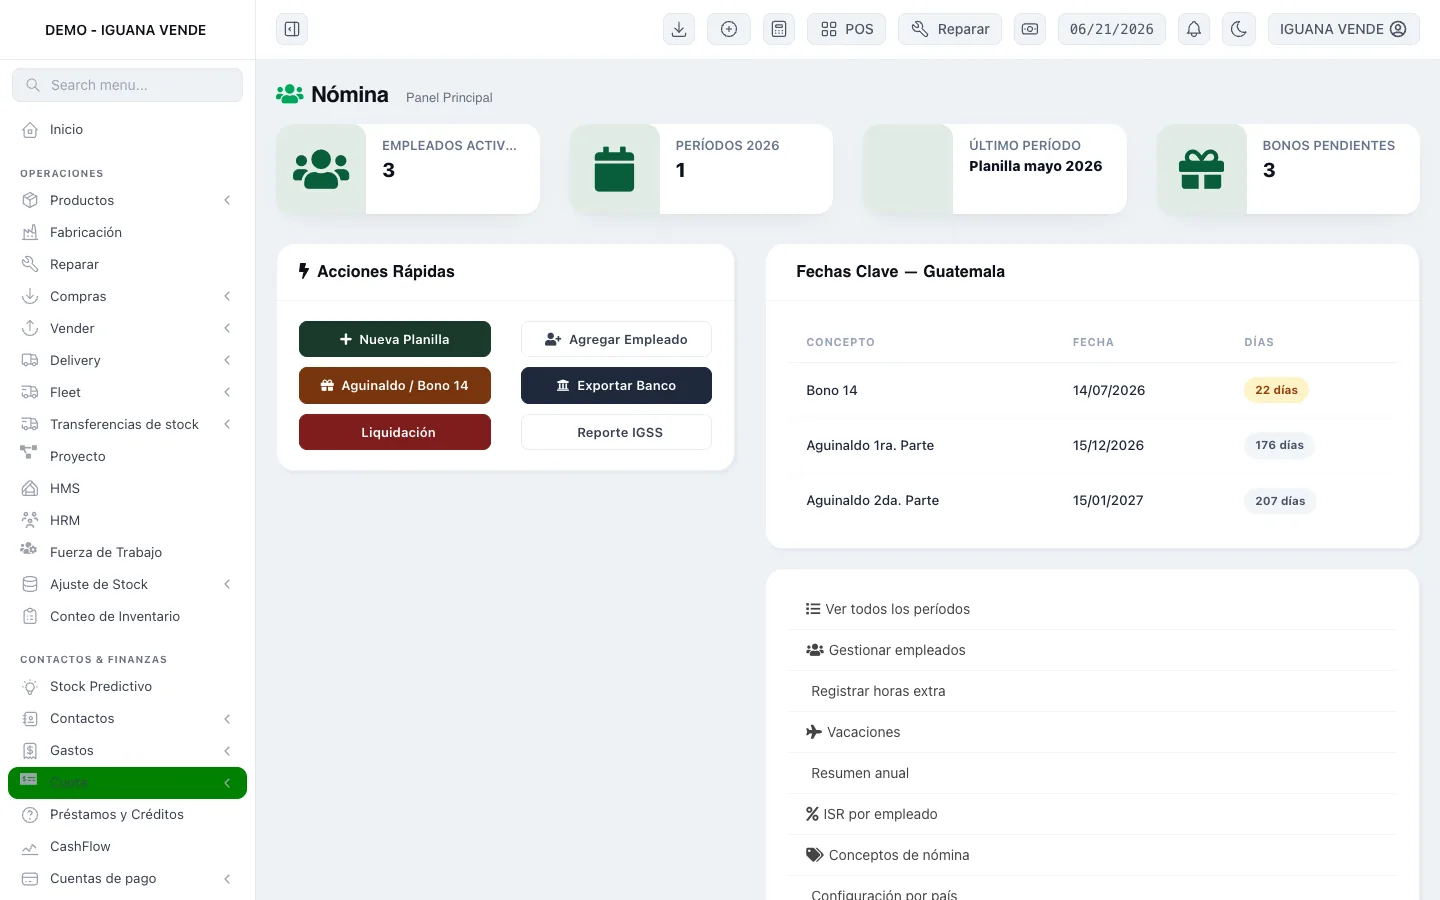Click the Gastos receipt icon in sidebar
The height and width of the screenshot is (900, 1440).
[x=30, y=750]
